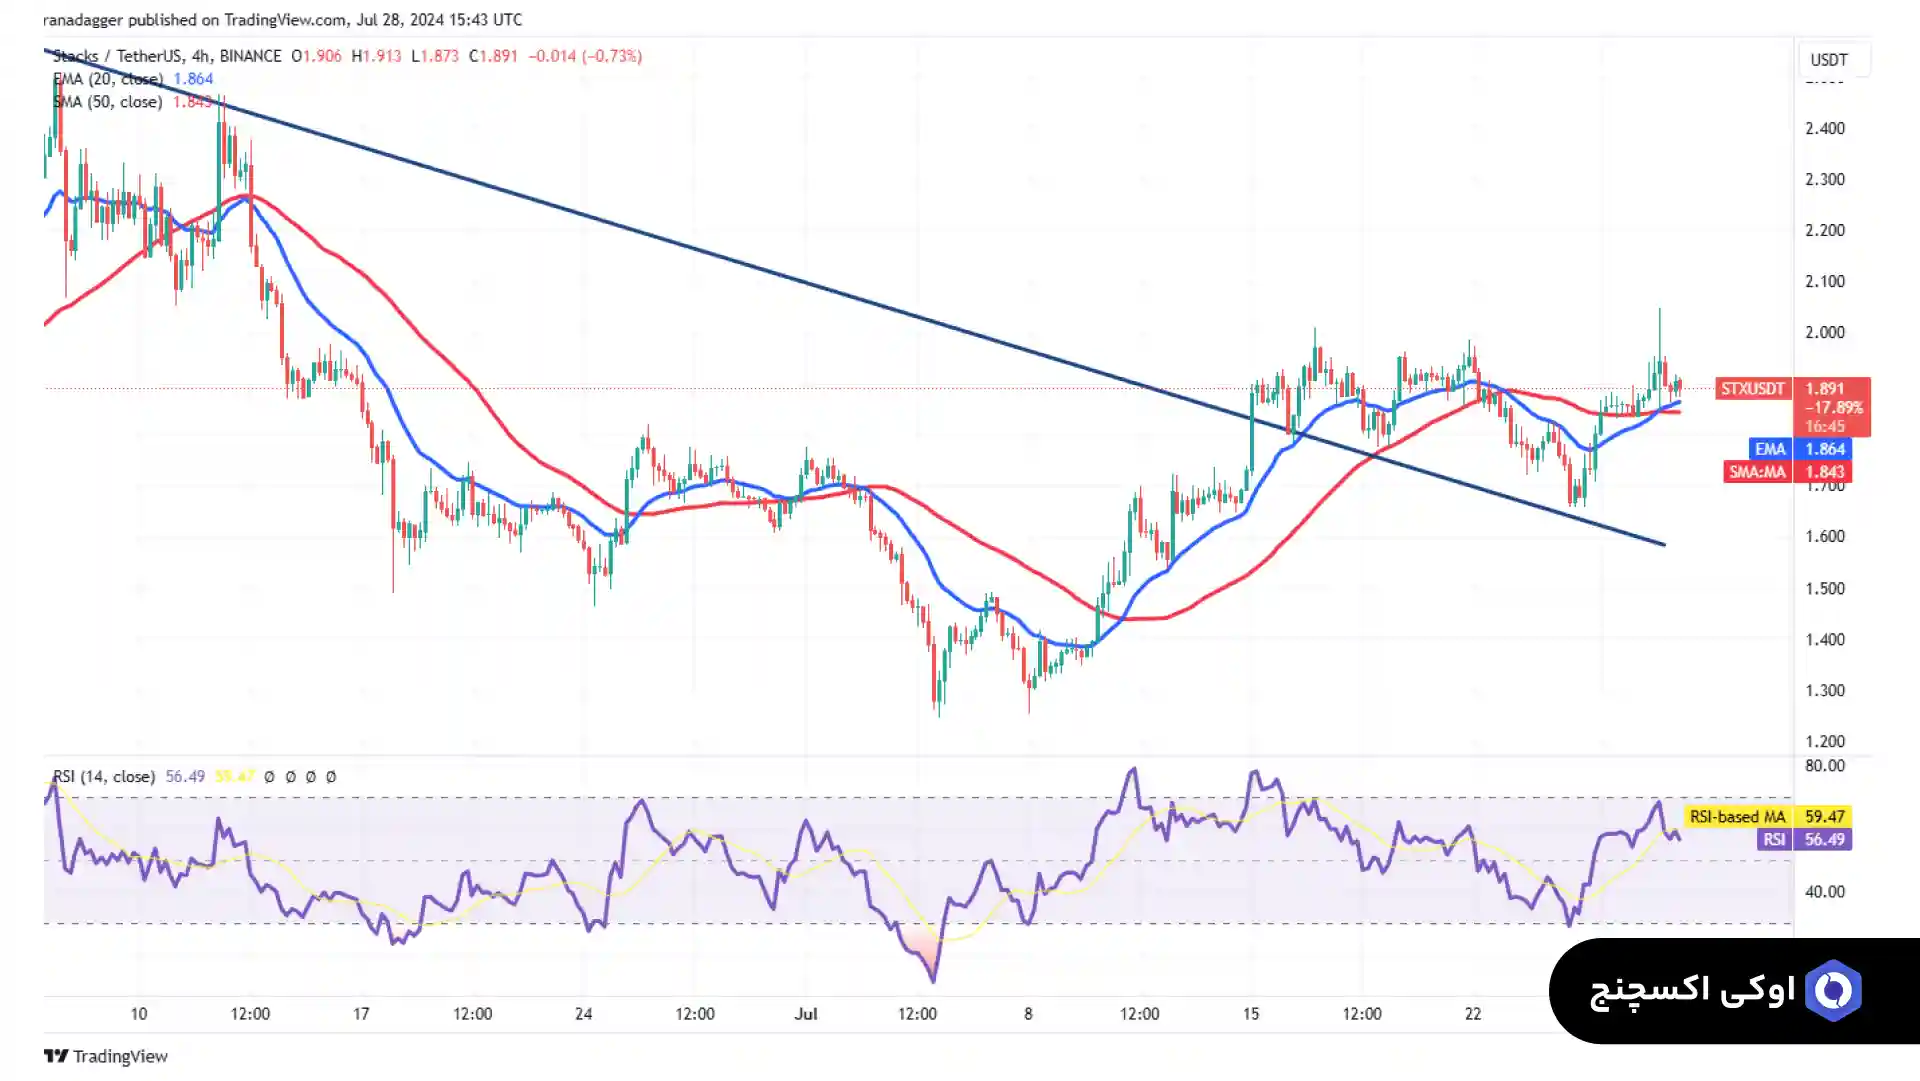Click the EMA axis label

(1770, 449)
